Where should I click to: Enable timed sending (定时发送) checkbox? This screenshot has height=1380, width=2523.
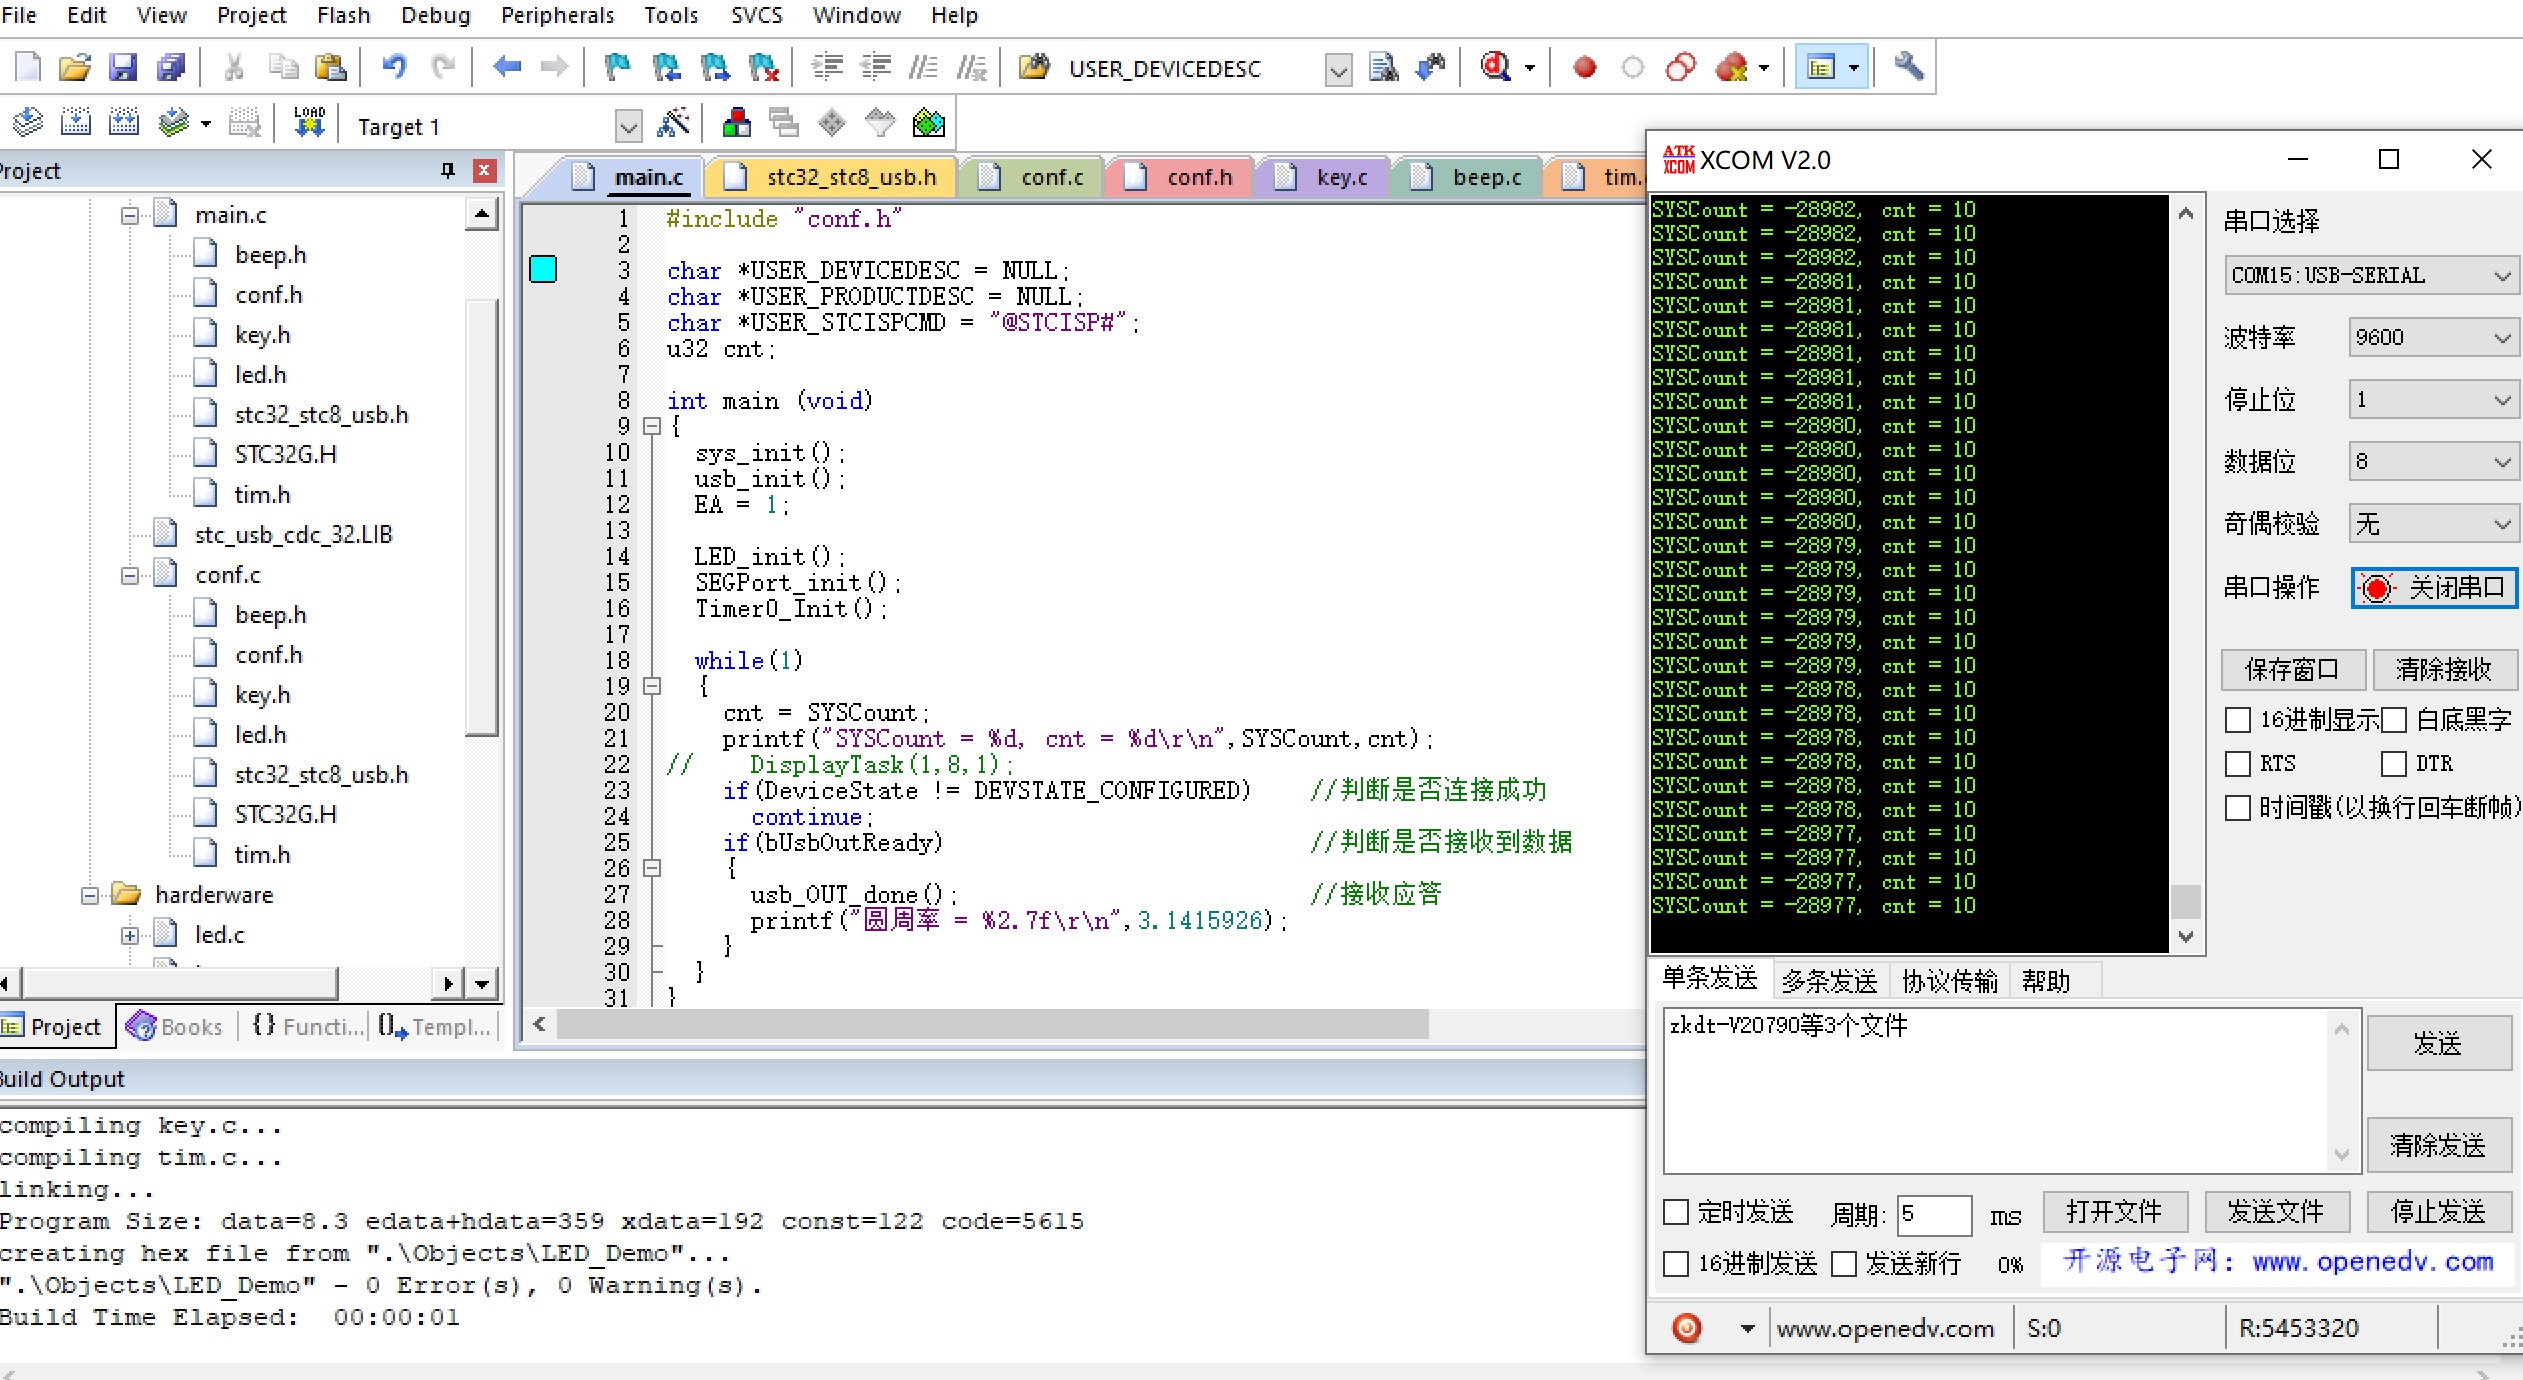(x=1676, y=1213)
